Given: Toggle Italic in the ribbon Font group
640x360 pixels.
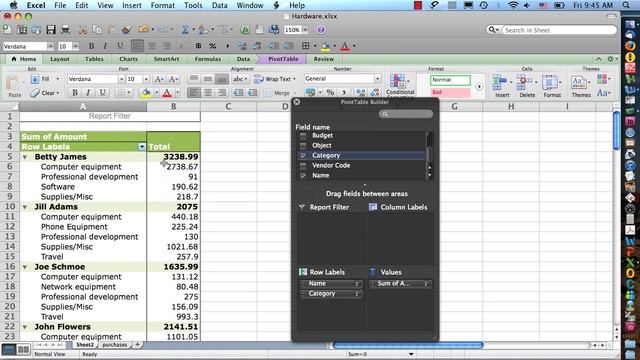Looking at the screenshot, I should pyautogui.click(x=88, y=93).
